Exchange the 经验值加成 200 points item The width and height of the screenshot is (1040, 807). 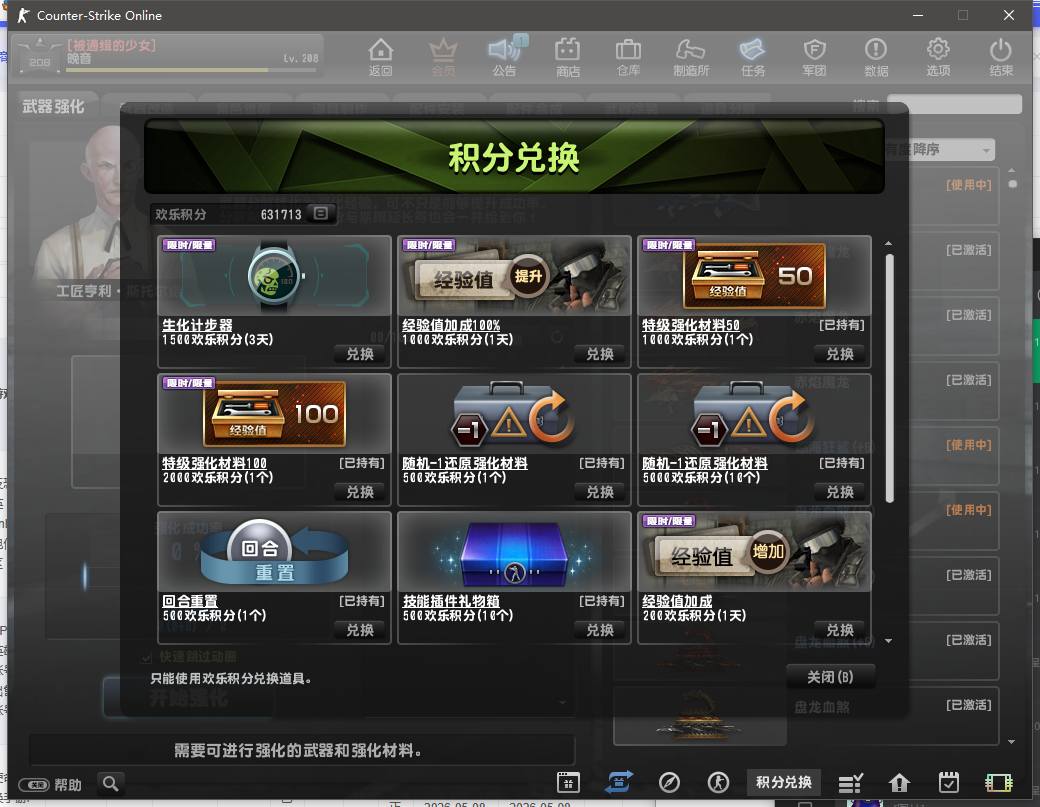click(840, 630)
